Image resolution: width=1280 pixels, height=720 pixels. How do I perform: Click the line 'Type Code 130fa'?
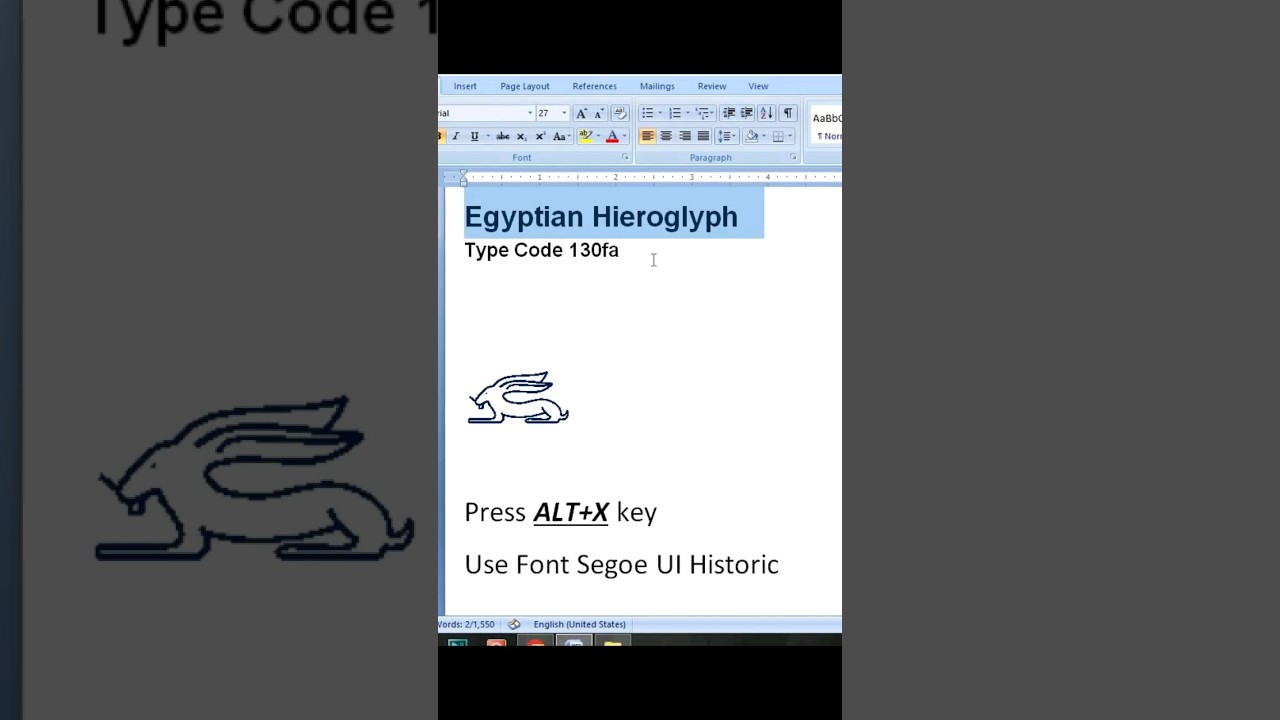click(542, 250)
